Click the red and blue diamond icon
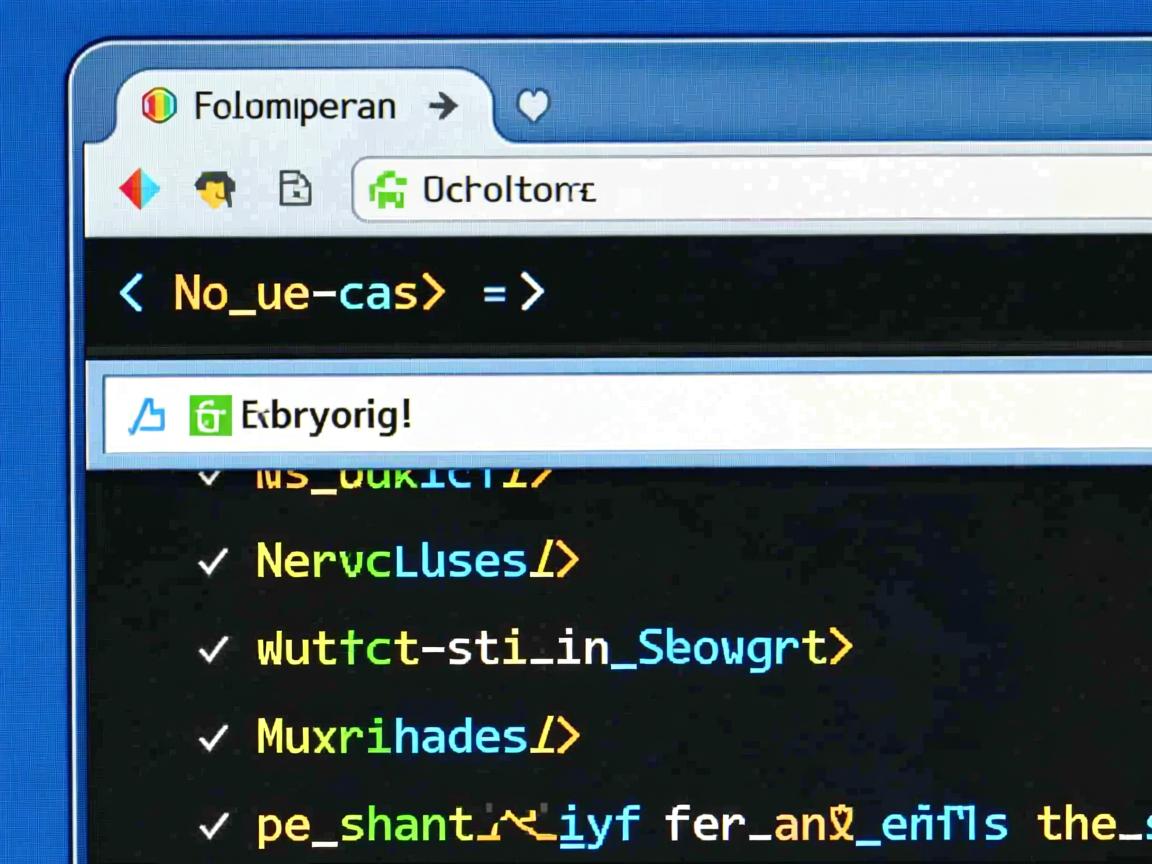Viewport: 1152px width, 864px height. (x=140, y=189)
